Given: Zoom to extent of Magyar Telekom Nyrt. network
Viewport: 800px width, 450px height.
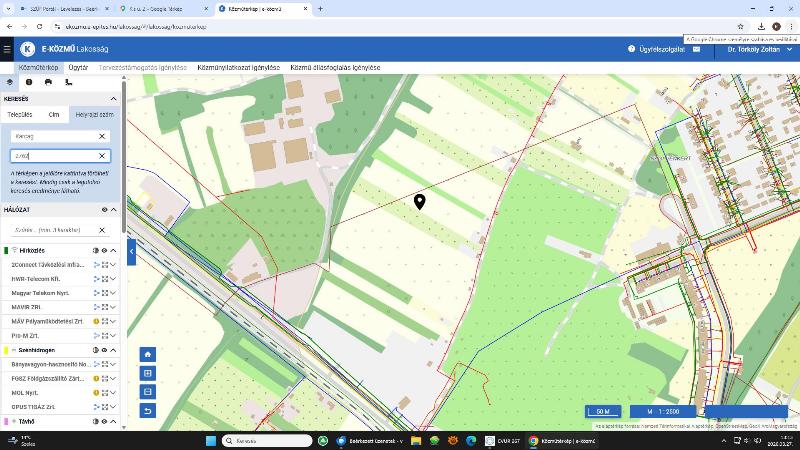Looking at the screenshot, I should 105,293.
